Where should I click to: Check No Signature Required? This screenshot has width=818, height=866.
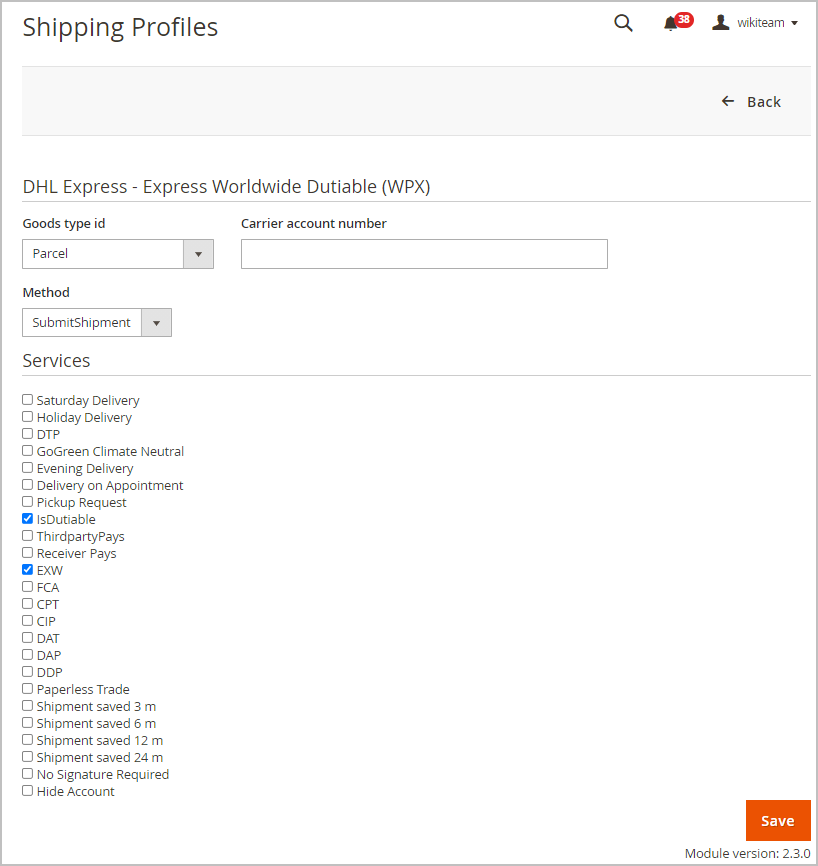point(27,773)
